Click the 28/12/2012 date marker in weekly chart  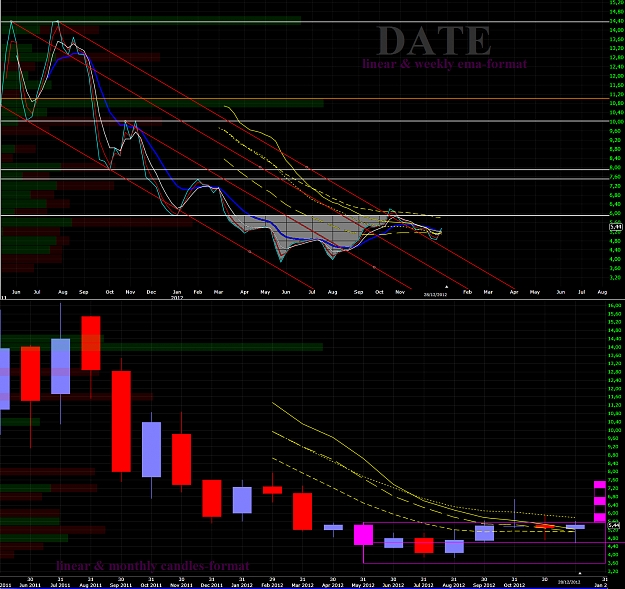(435, 294)
